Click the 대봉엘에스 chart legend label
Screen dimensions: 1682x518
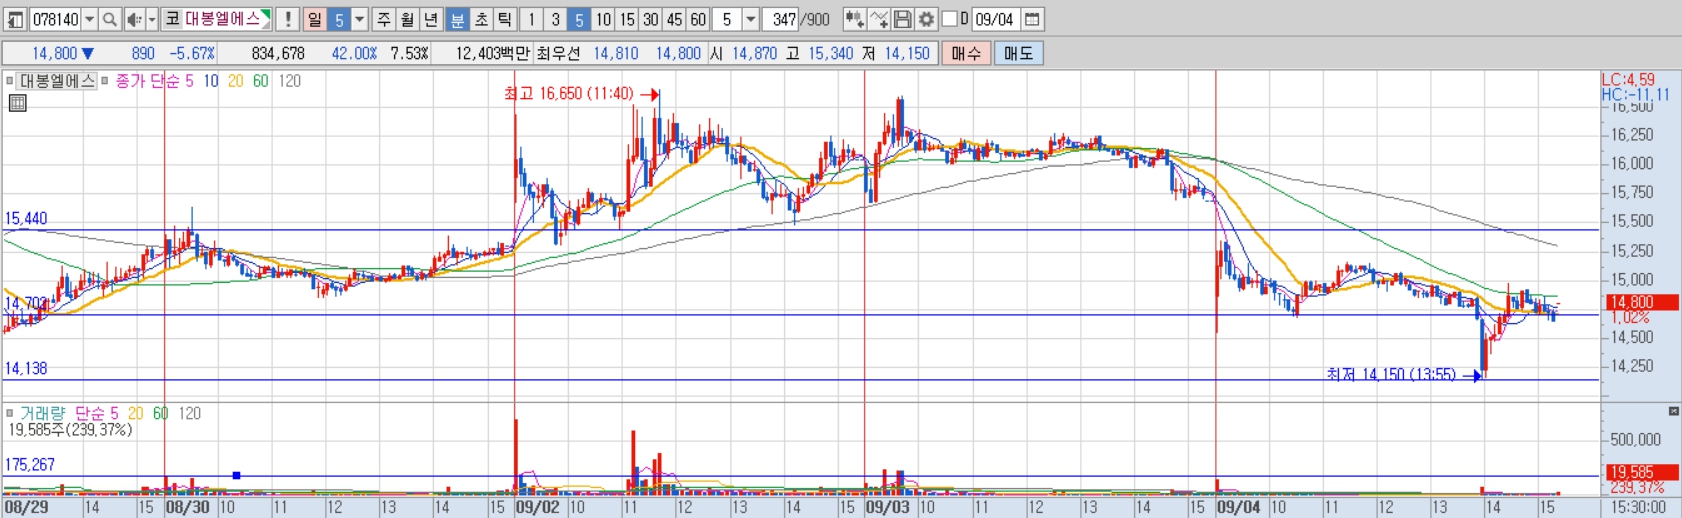[x=57, y=81]
